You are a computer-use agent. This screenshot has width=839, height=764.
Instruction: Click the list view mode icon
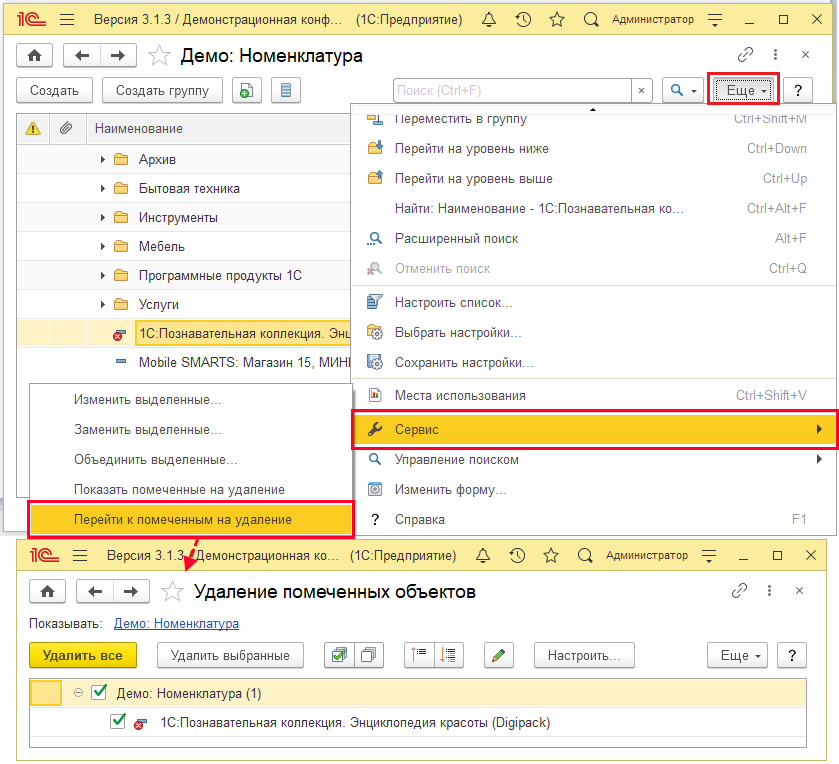point(286,90)
